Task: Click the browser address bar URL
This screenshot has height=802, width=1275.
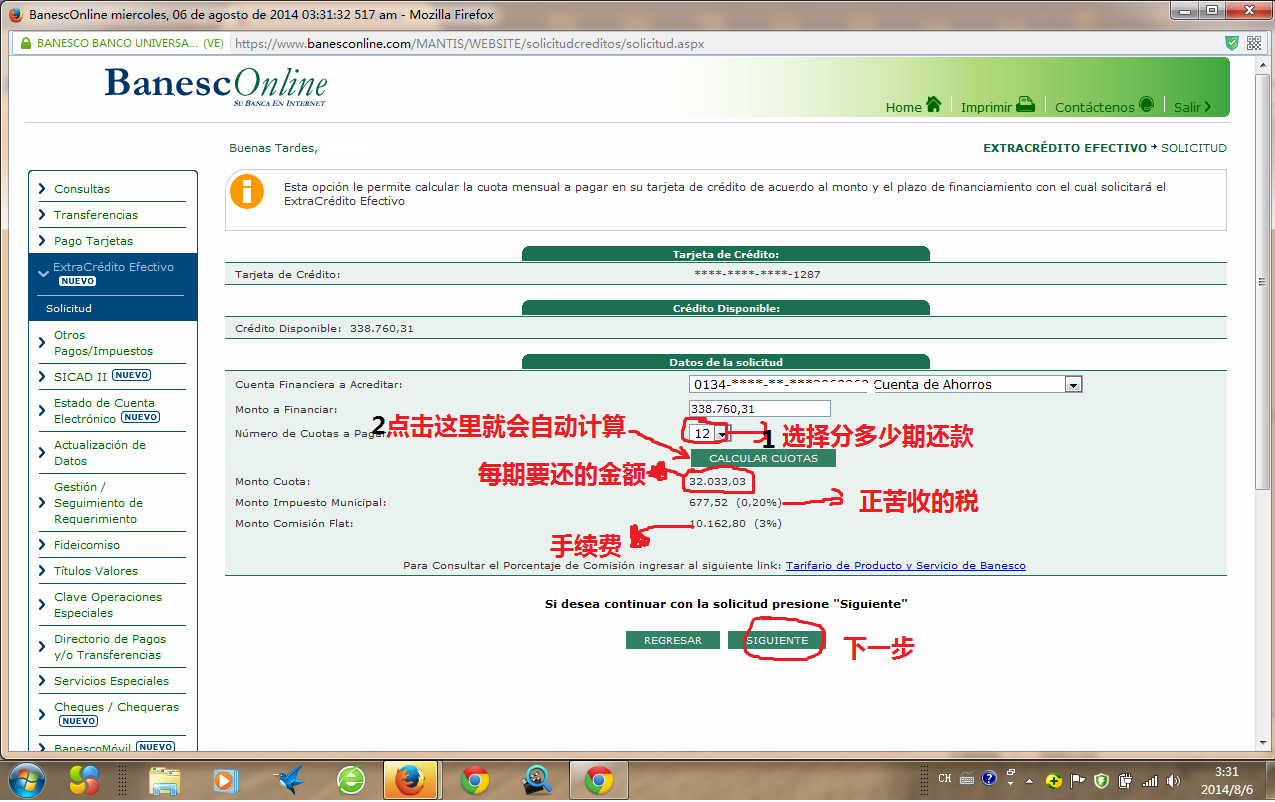Action: click(x=468, y=44)
